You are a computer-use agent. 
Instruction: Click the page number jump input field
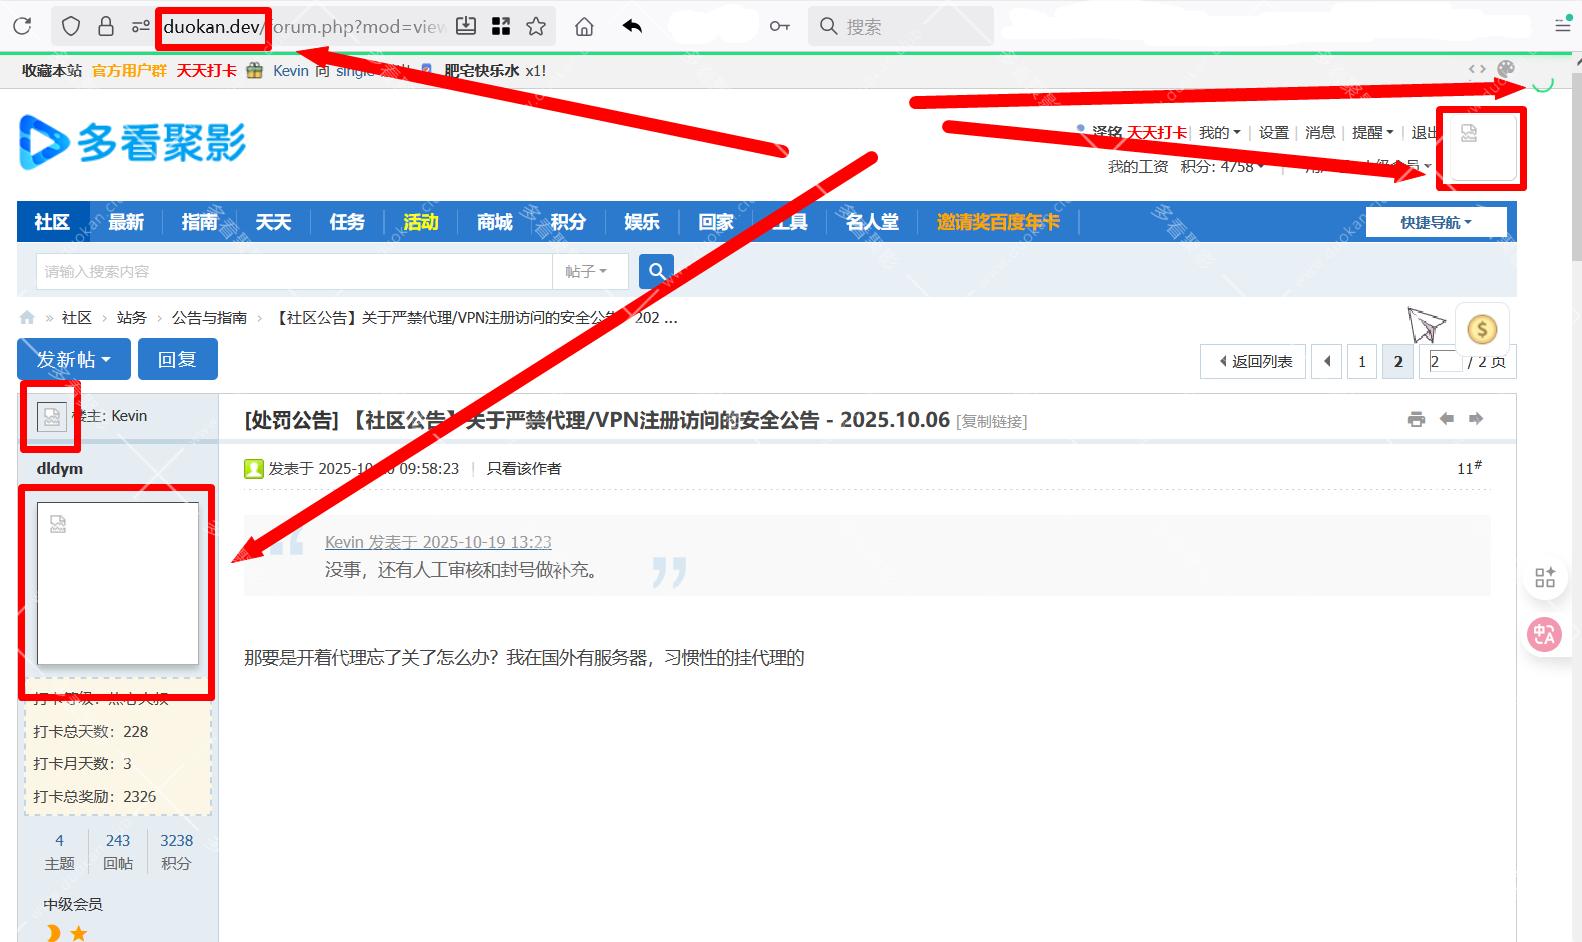(1445, 361)
